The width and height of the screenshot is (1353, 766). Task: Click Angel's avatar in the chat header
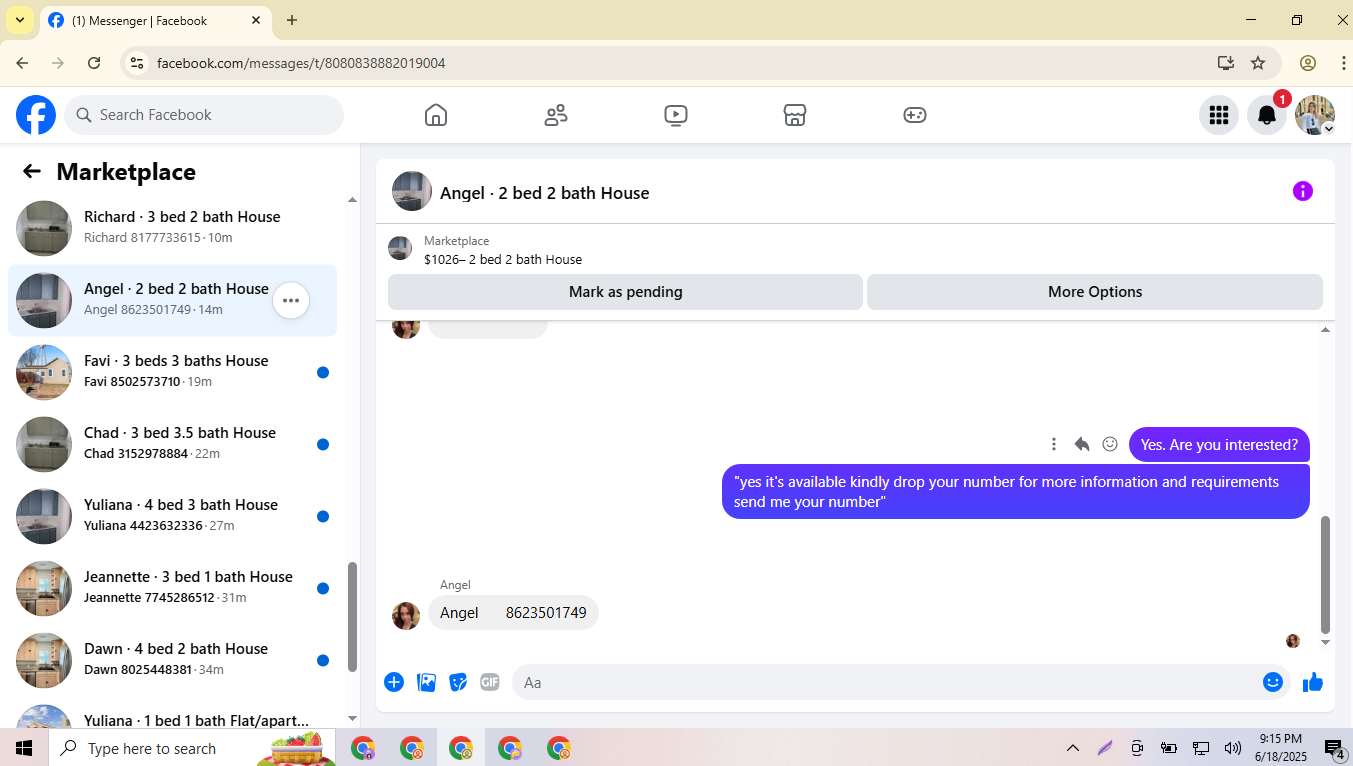coord(412,191)
